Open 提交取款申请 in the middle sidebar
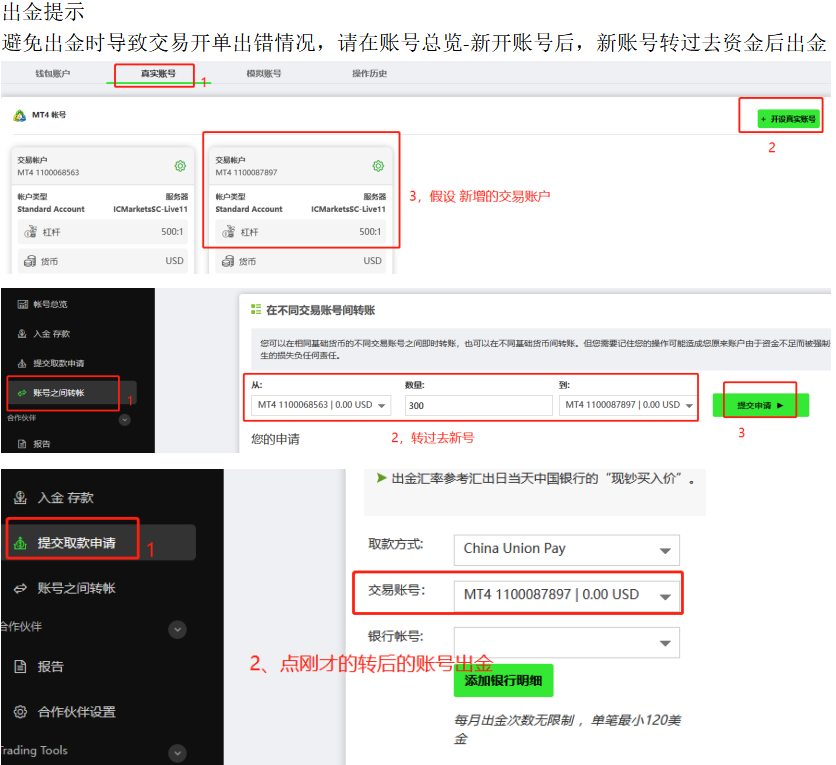This screenshot has height=765, width=836. (59, 364)
